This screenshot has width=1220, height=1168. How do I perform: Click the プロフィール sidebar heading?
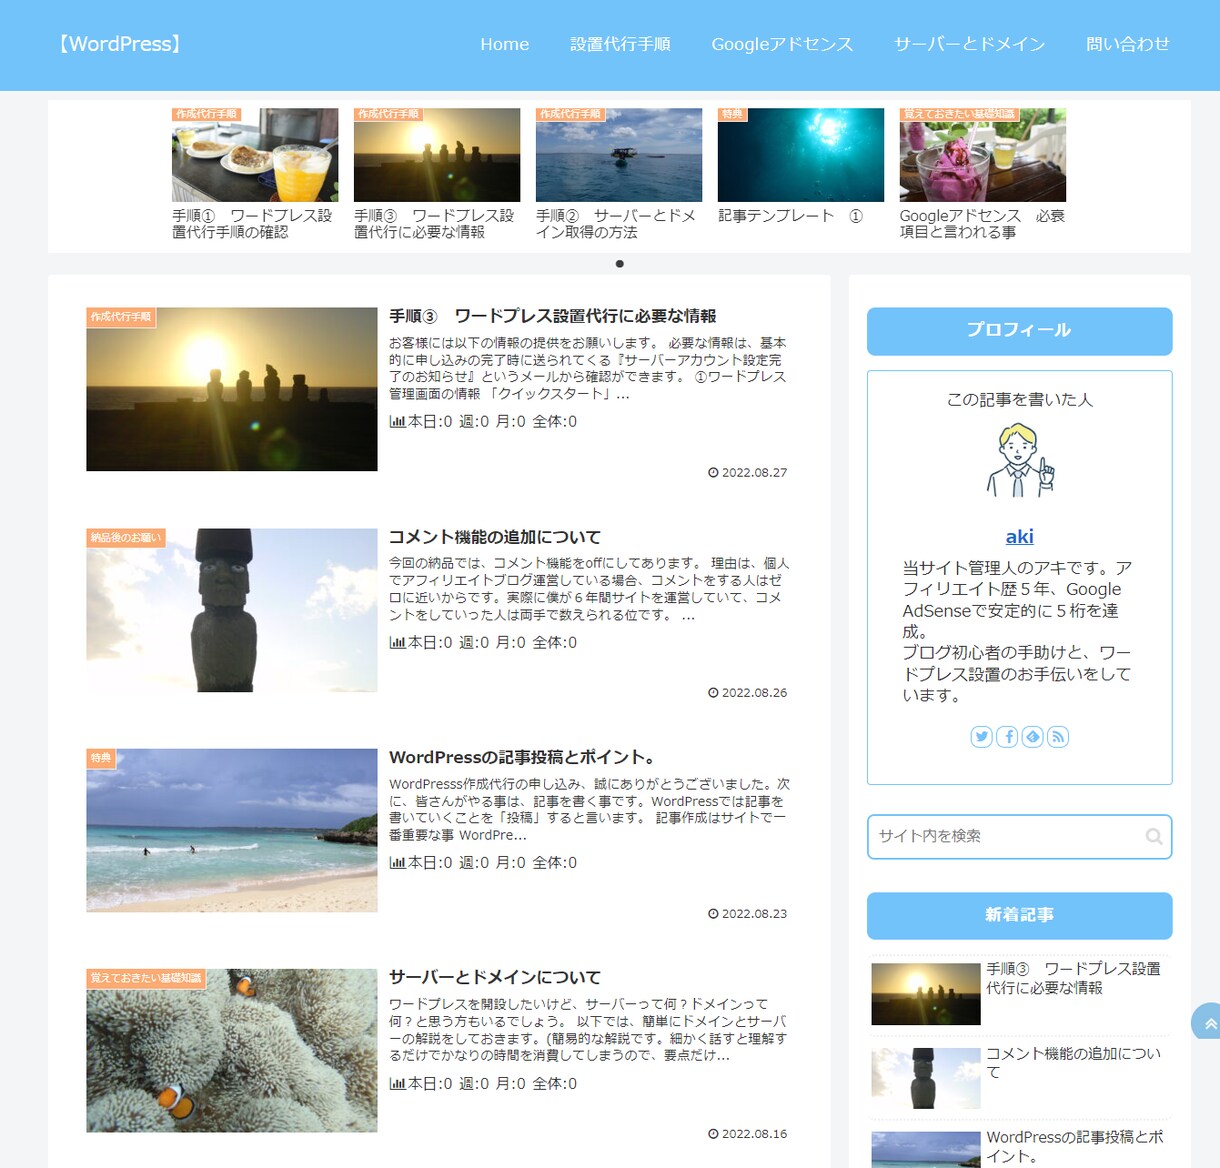pyautogui.click(x=1019, y=331)
